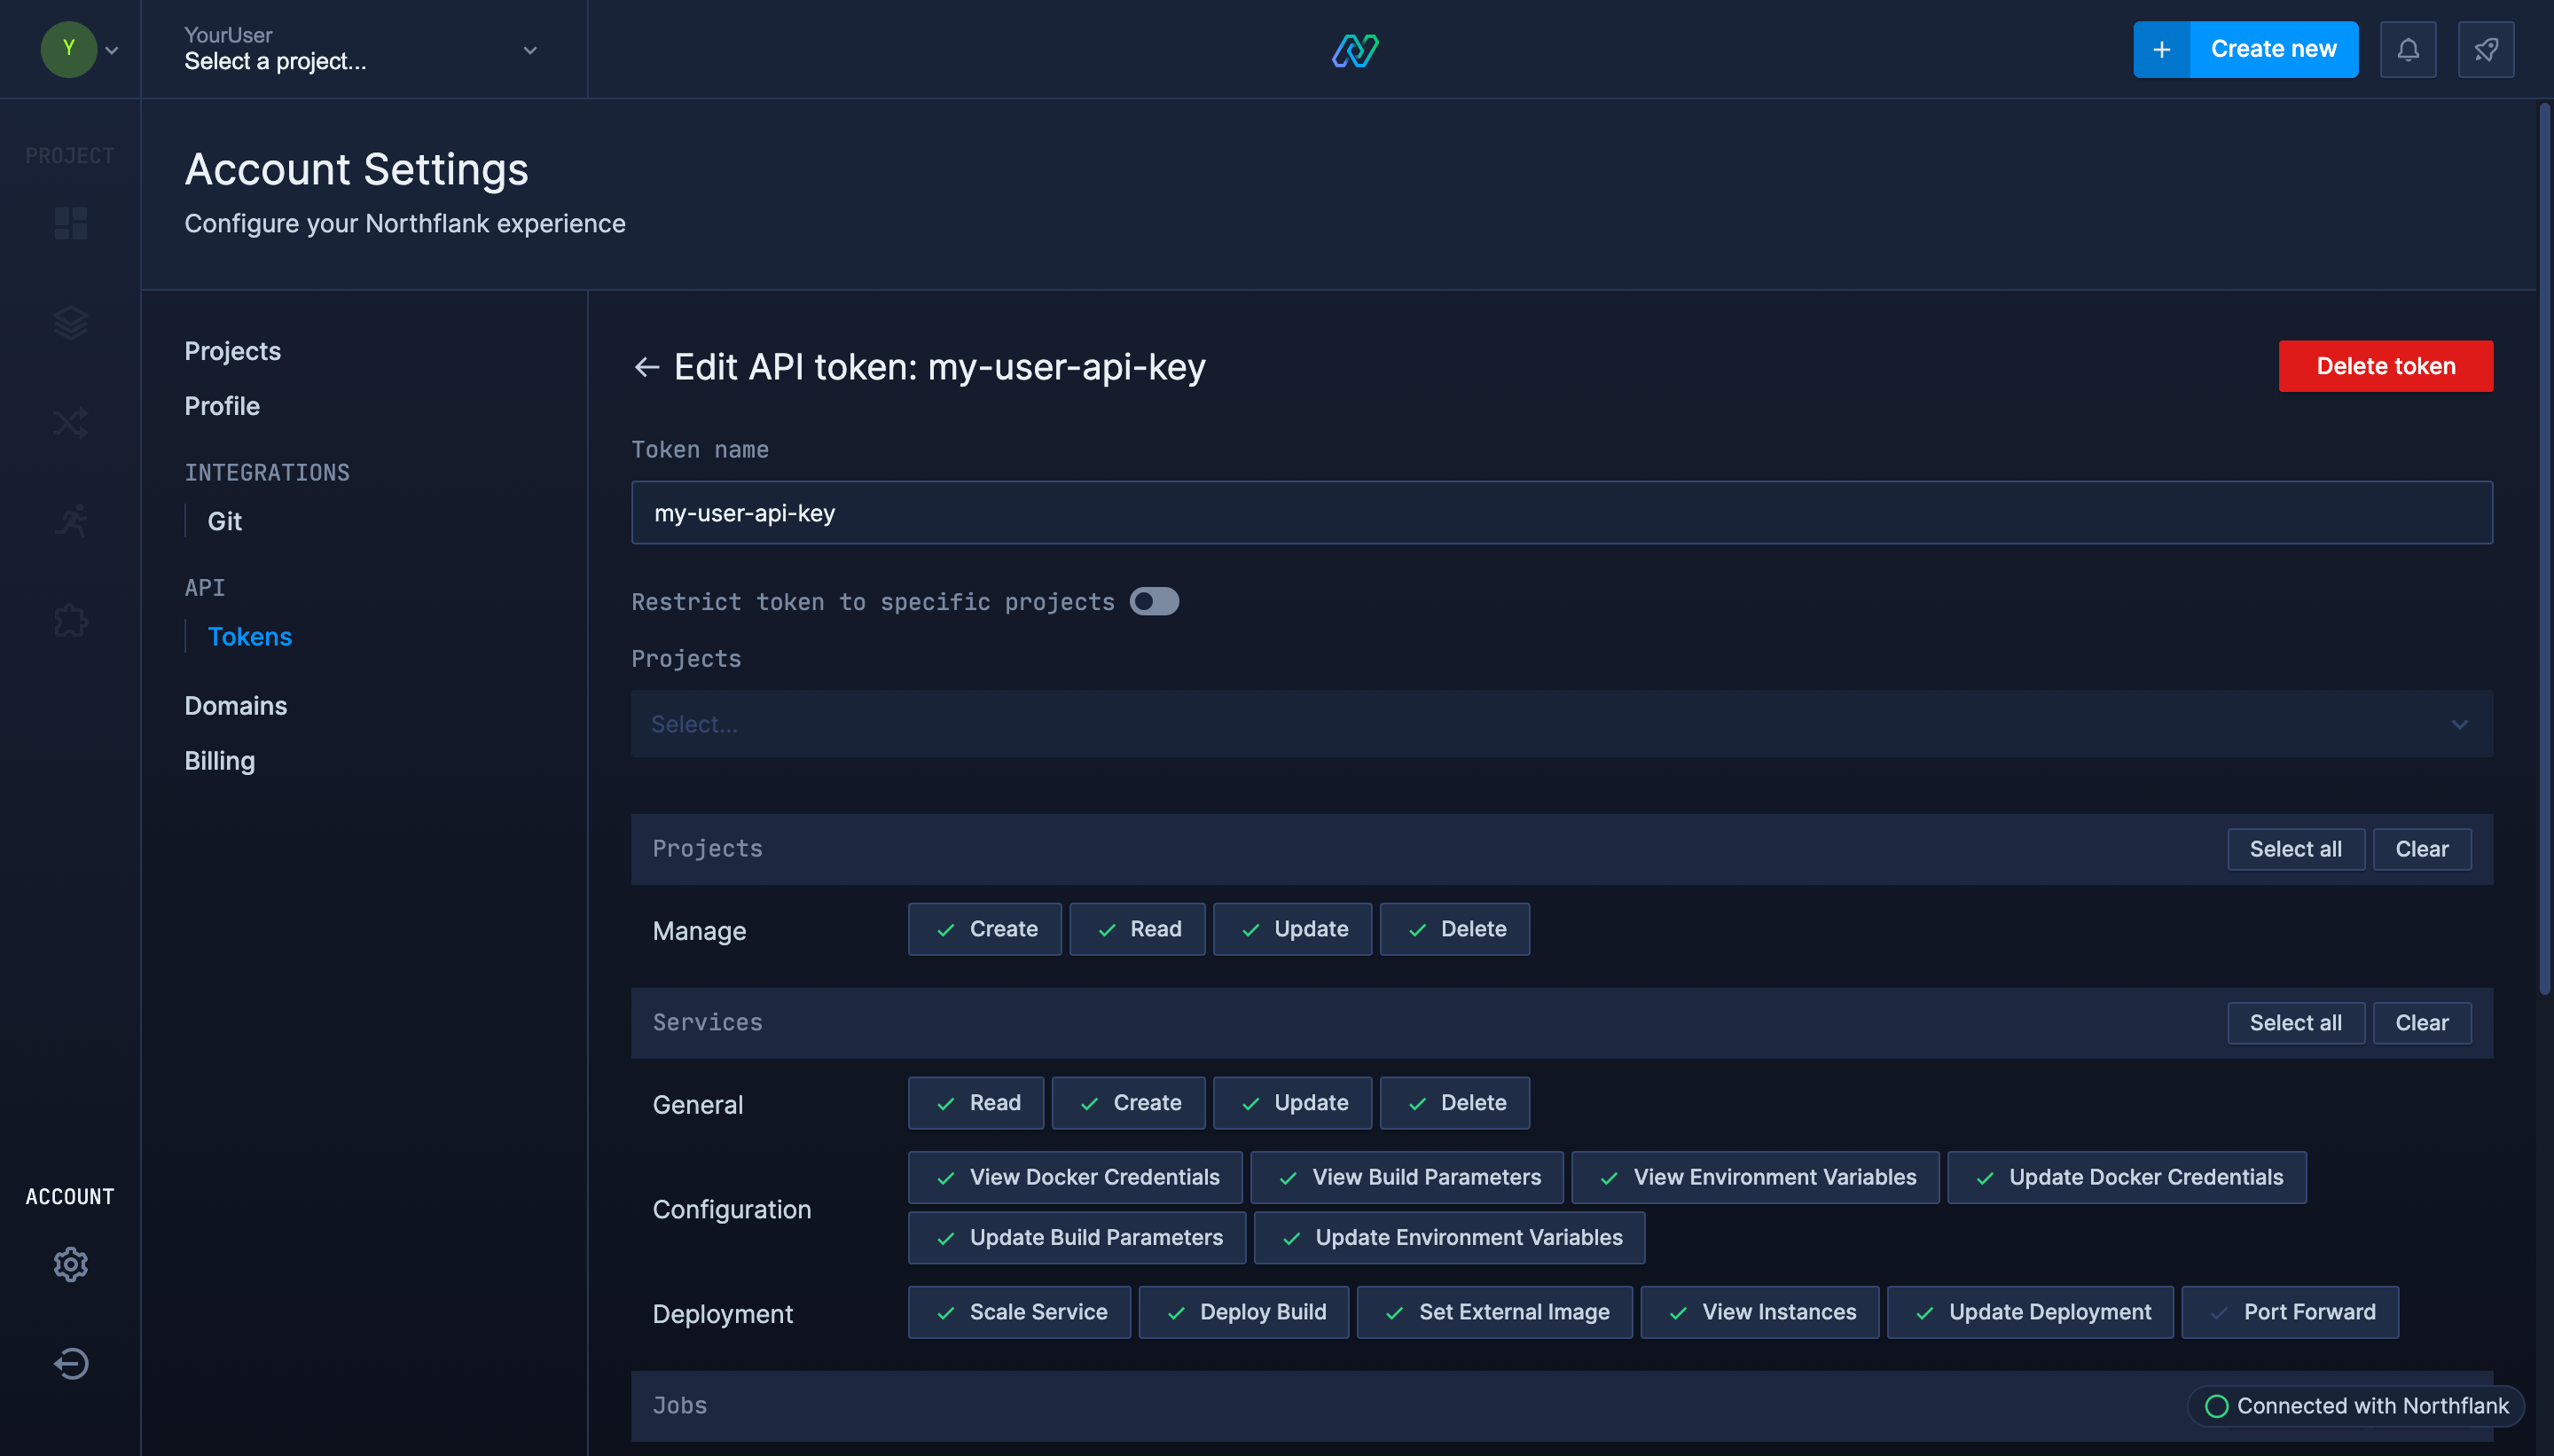Select all Services permissions

click(2295, 1022)
